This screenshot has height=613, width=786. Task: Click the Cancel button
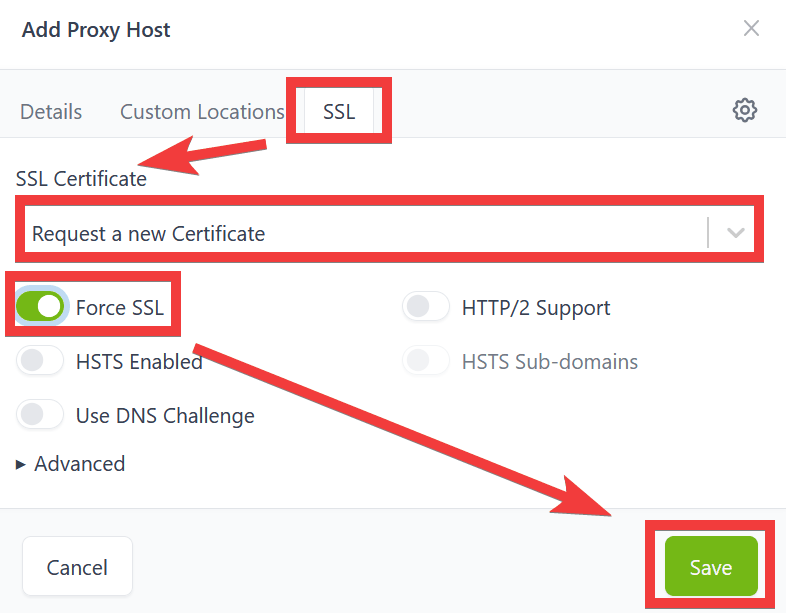point(77,568)
